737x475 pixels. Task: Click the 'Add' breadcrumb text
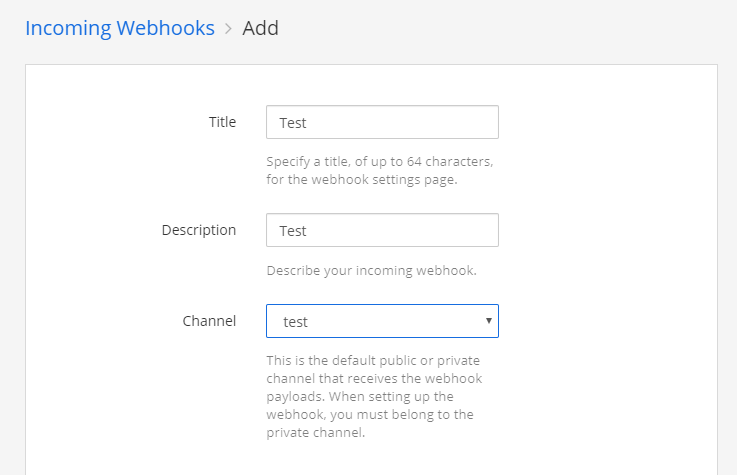(x=260, y=28)
